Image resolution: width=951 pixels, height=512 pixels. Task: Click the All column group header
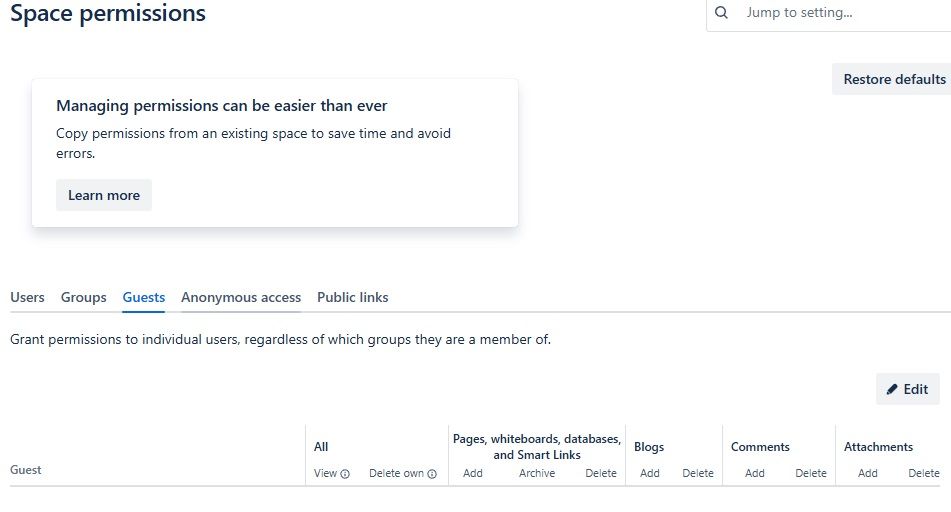click(x=321, y=447)
